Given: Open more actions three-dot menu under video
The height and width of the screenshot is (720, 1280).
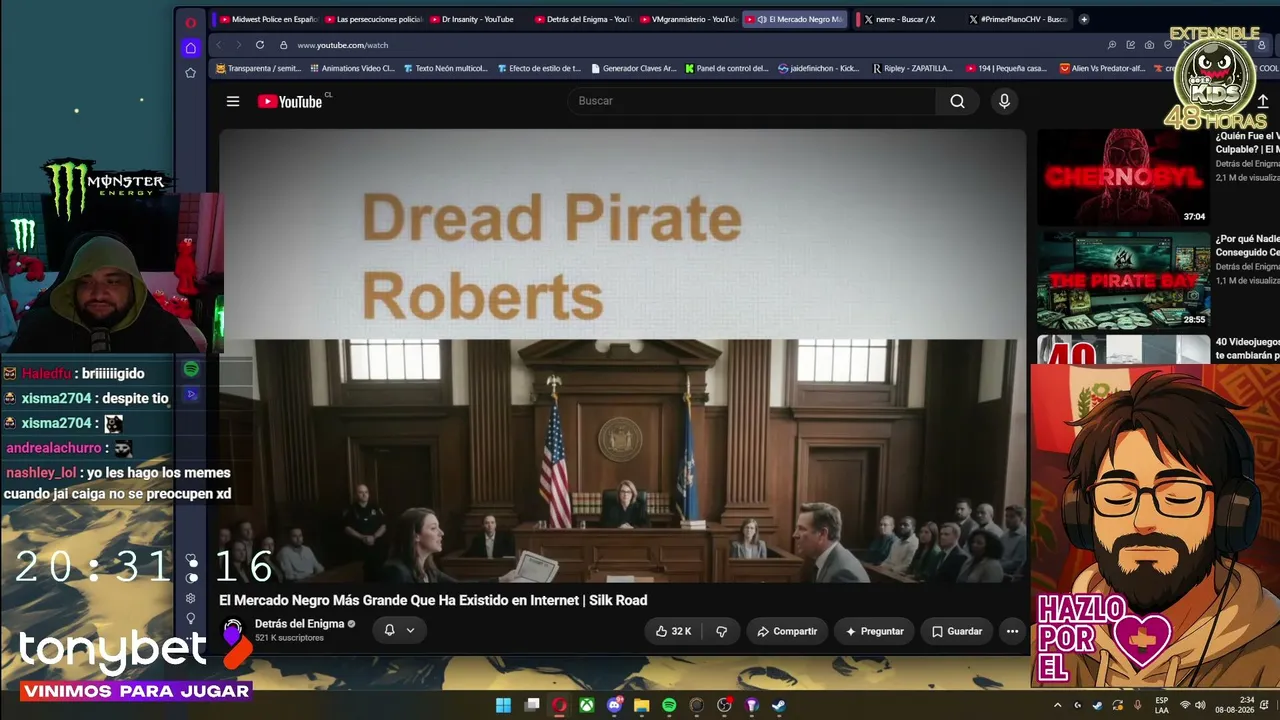Looking at the screenshot, I should [1012, 631].
